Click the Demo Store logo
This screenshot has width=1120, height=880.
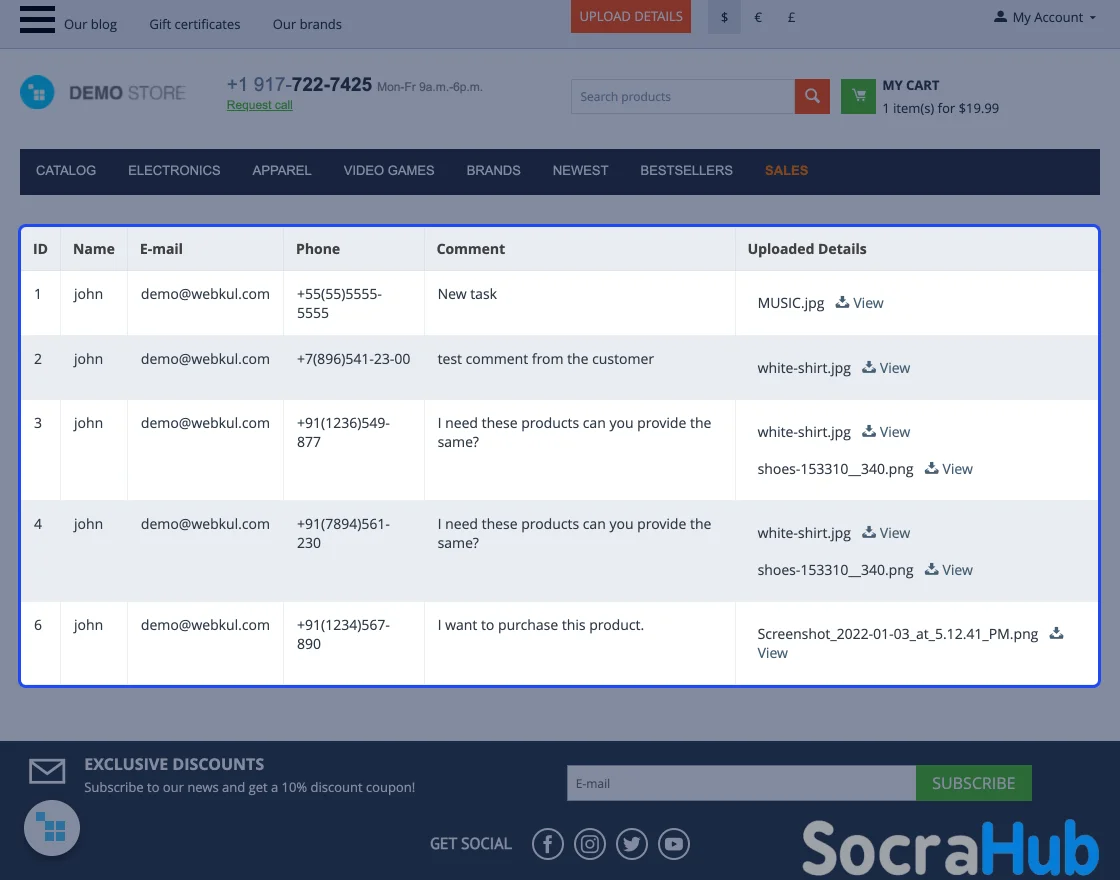click(103, 93)
